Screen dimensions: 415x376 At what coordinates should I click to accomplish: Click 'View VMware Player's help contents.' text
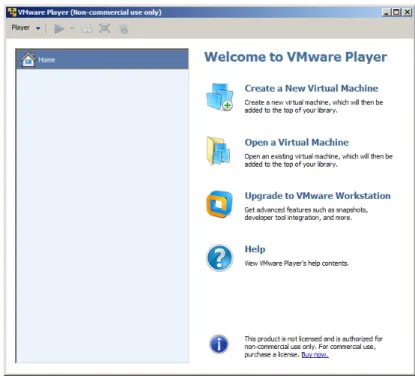point(297,263)
